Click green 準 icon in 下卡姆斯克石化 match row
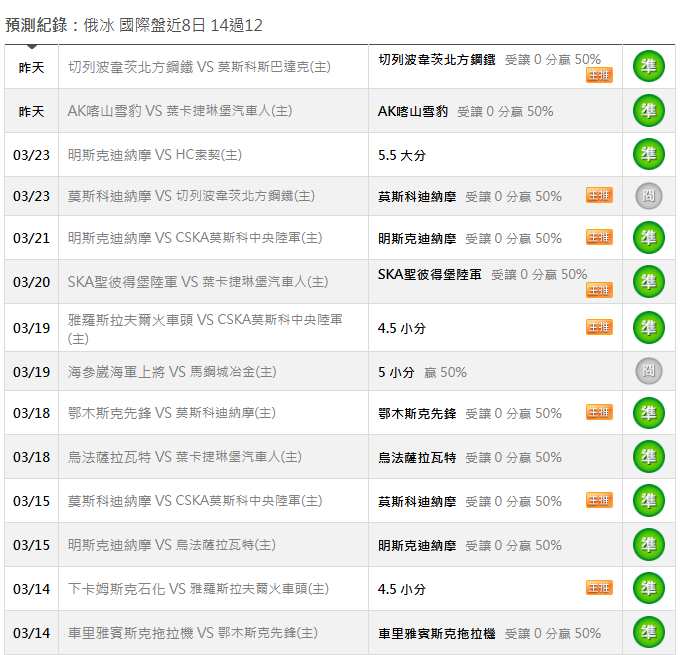680x655 pixels. (649, 588)
